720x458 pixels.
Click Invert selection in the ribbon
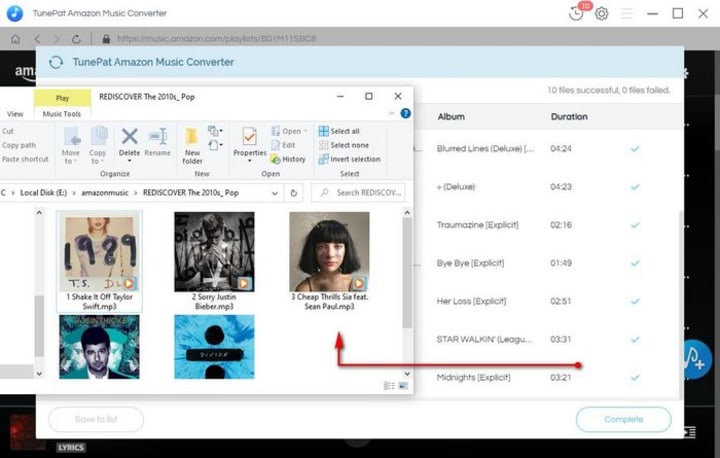click(349, 159)
